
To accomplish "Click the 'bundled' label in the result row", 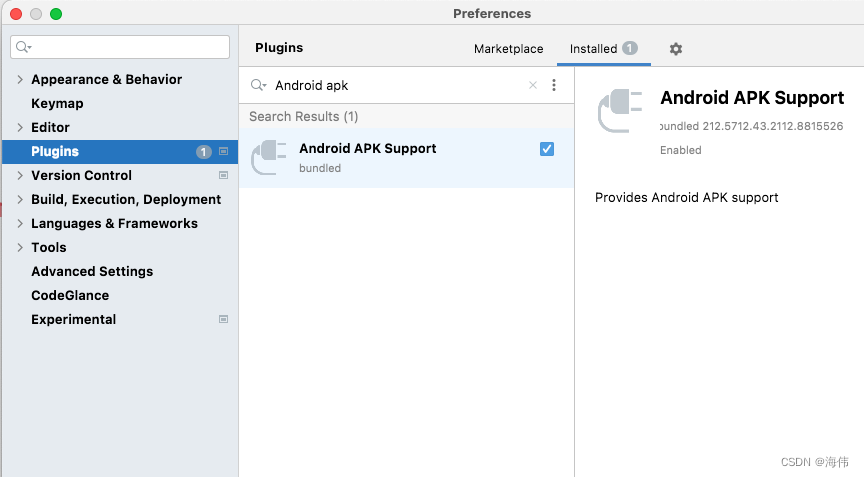I will 320,168.
